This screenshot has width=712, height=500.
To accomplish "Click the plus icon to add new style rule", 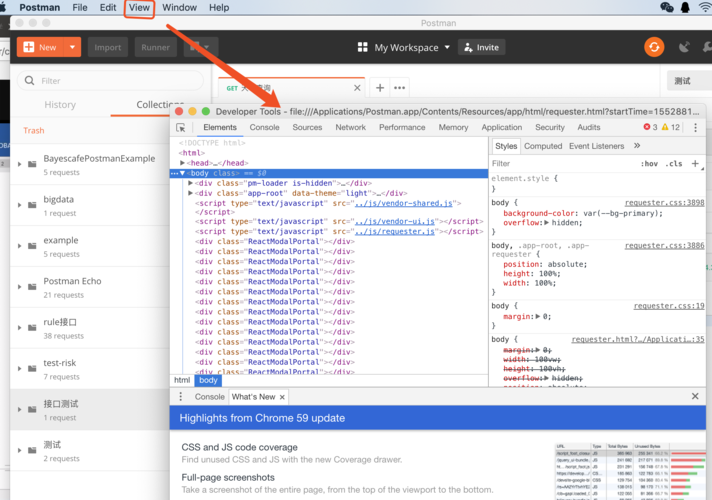I will coord(696,163).
